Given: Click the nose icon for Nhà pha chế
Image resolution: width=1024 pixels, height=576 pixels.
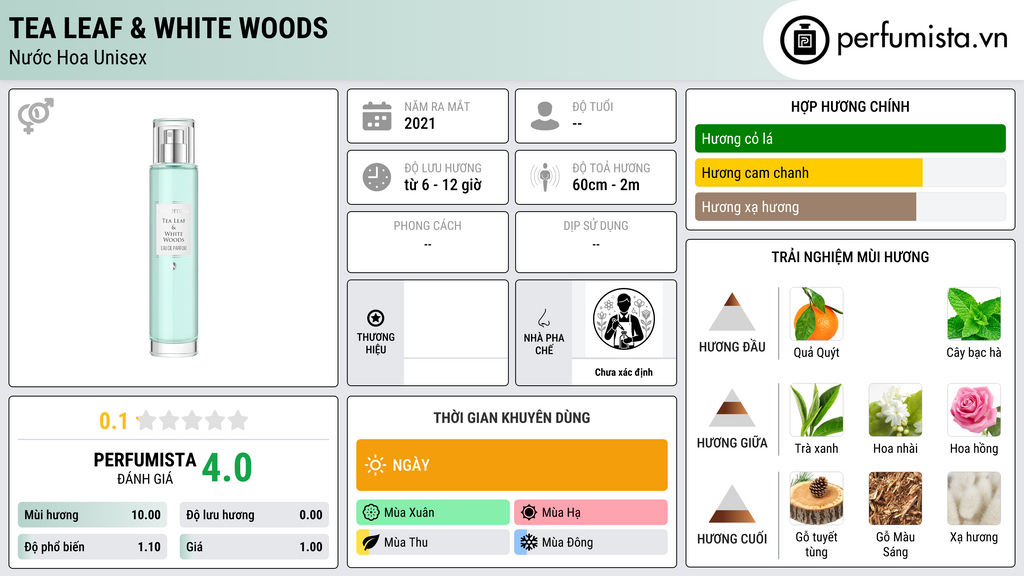Looking at the screenshot, I should (x=543, y=318).
